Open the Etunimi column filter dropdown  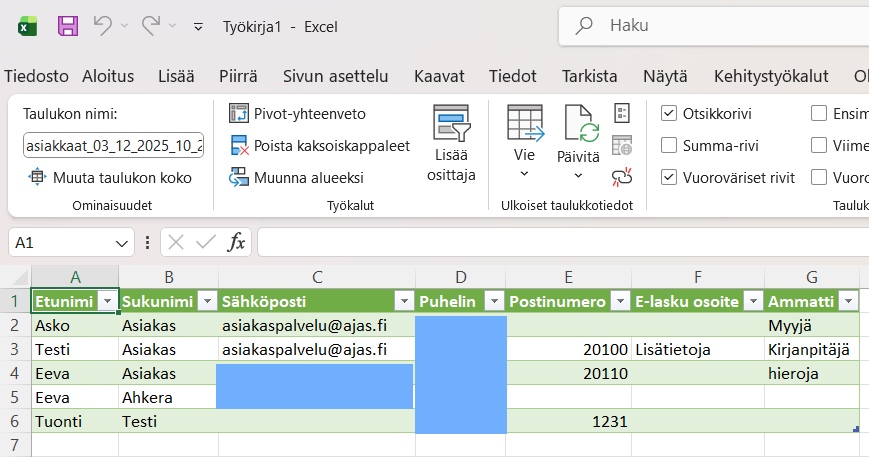point(107,302)
